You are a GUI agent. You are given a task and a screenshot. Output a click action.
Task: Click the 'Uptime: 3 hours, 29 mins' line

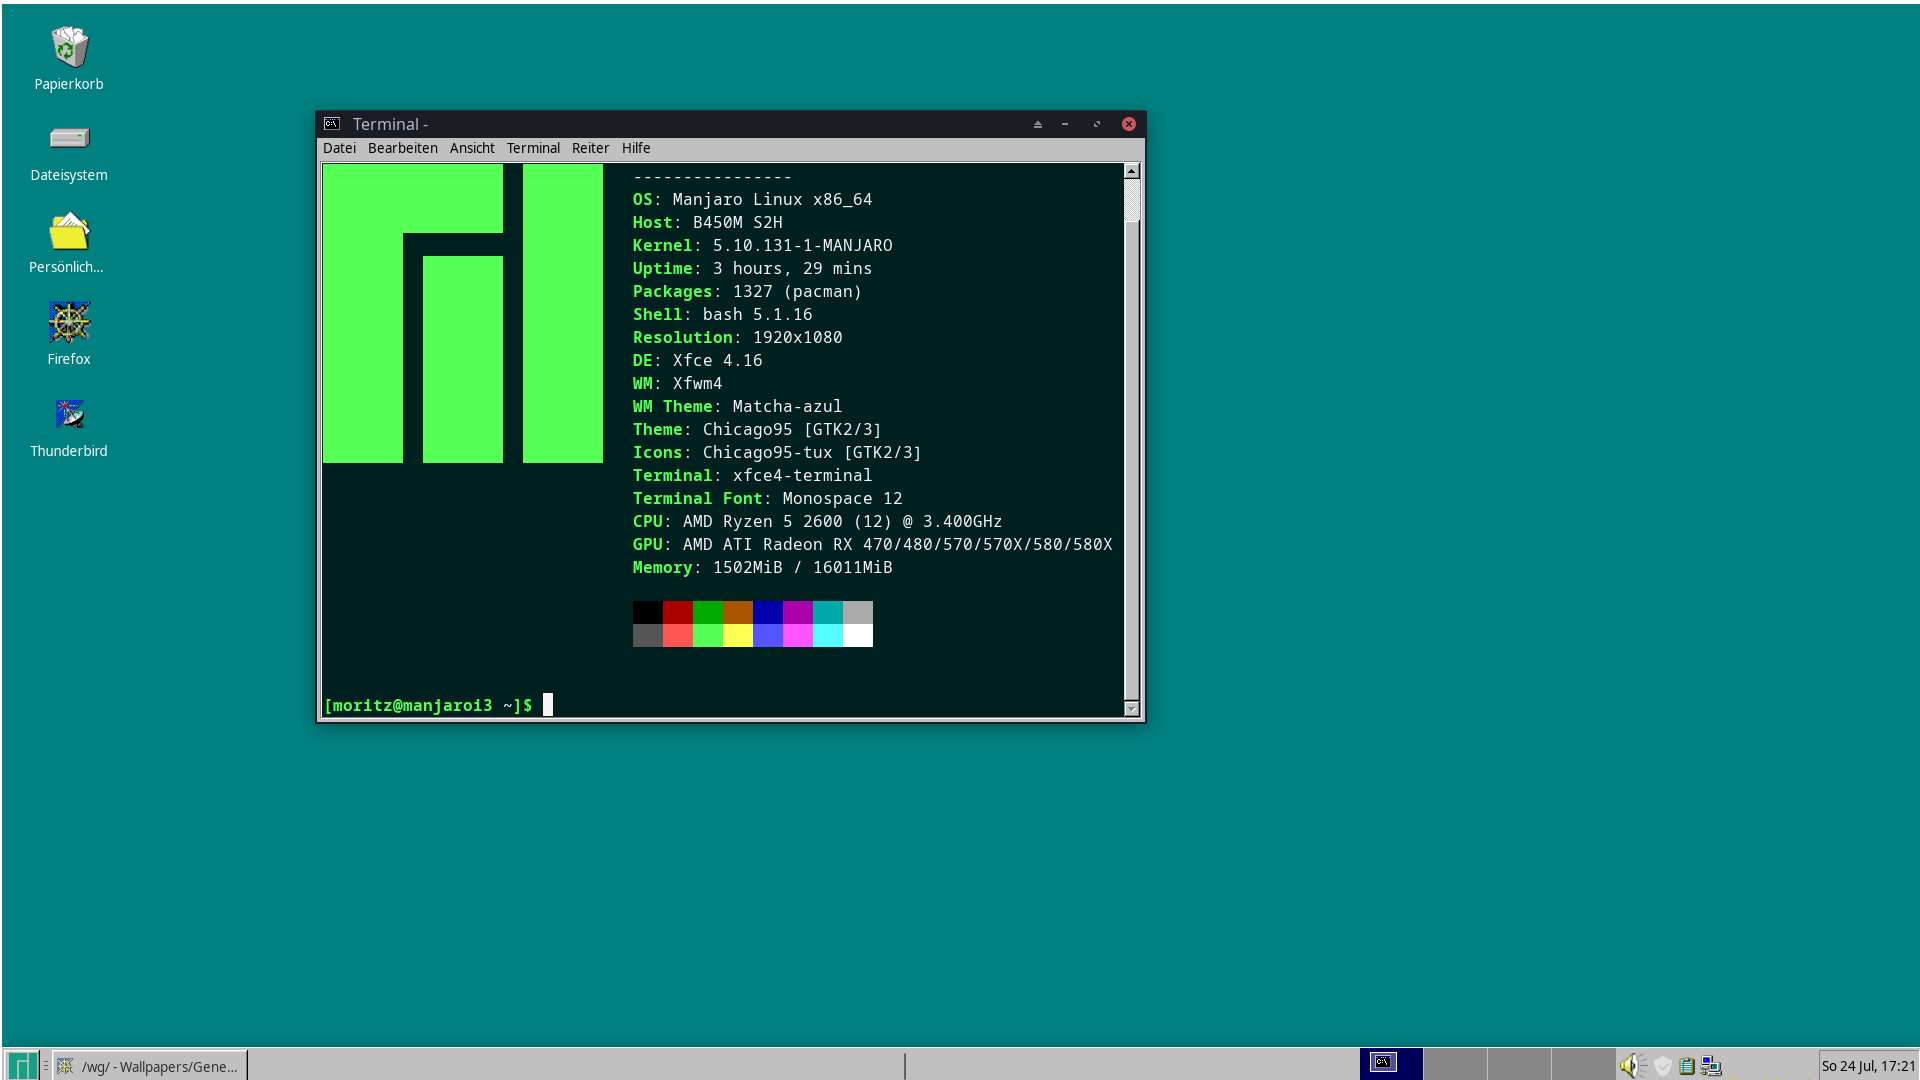[752, 269]
